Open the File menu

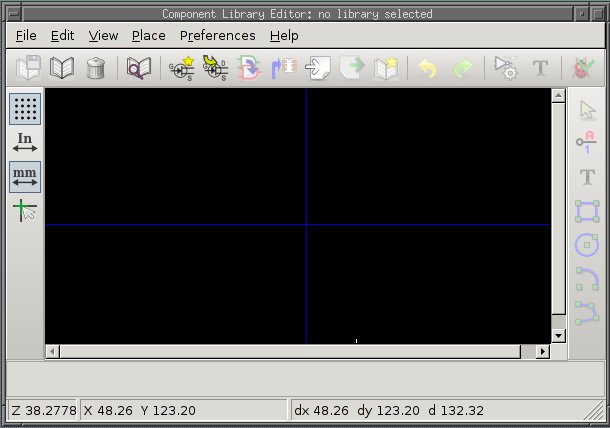pos(26,35)
